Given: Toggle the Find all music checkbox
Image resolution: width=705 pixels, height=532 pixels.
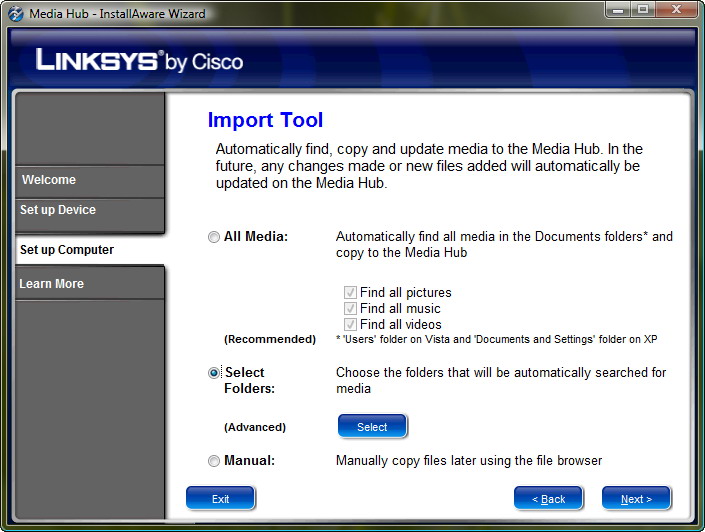Looking at the screenshot, I should tap(350, 309).
